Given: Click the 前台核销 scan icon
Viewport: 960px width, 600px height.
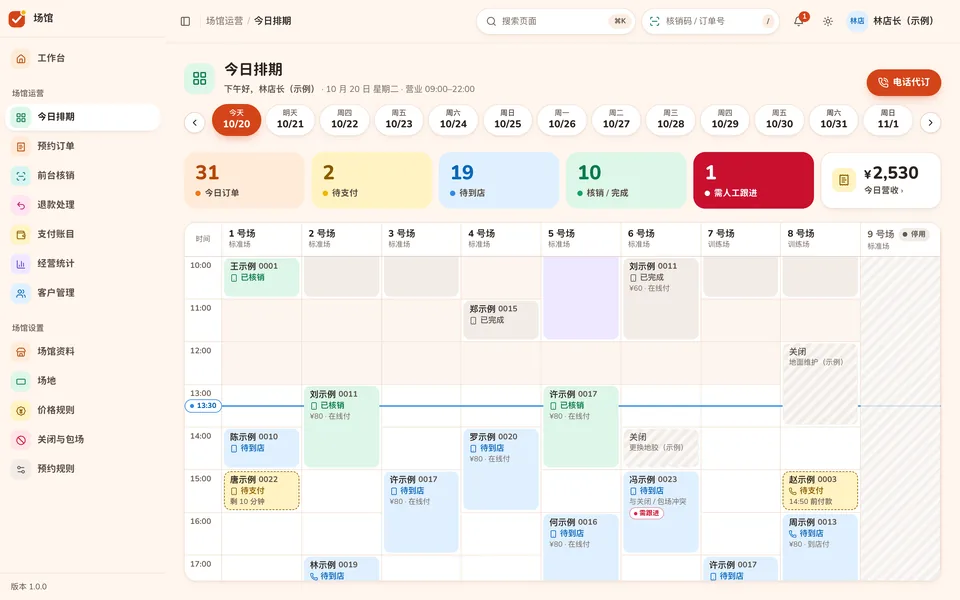Looking at the screenshot, I should 21,176.
